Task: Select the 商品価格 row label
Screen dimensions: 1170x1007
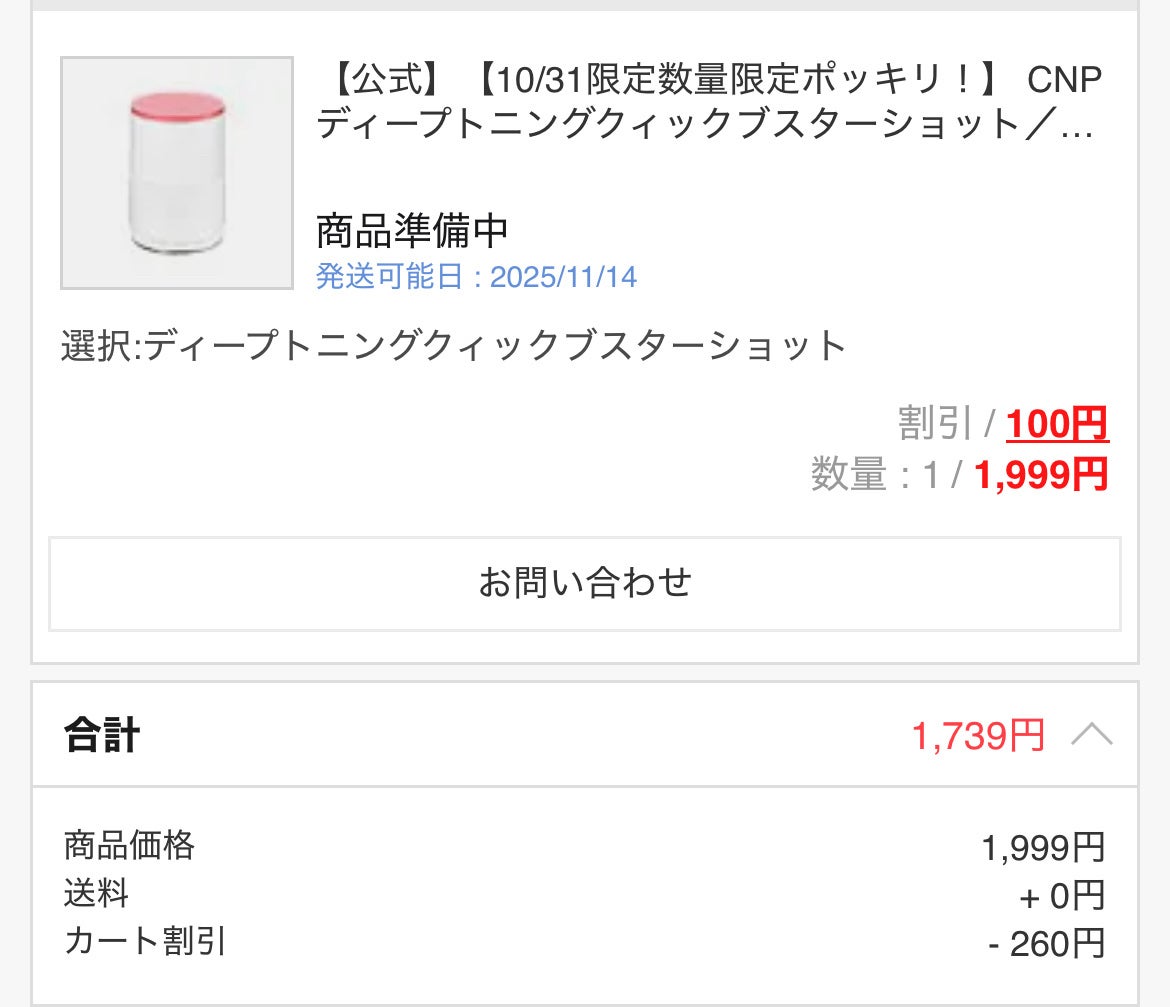Action: pyautogui.click(x=129, y=846)
